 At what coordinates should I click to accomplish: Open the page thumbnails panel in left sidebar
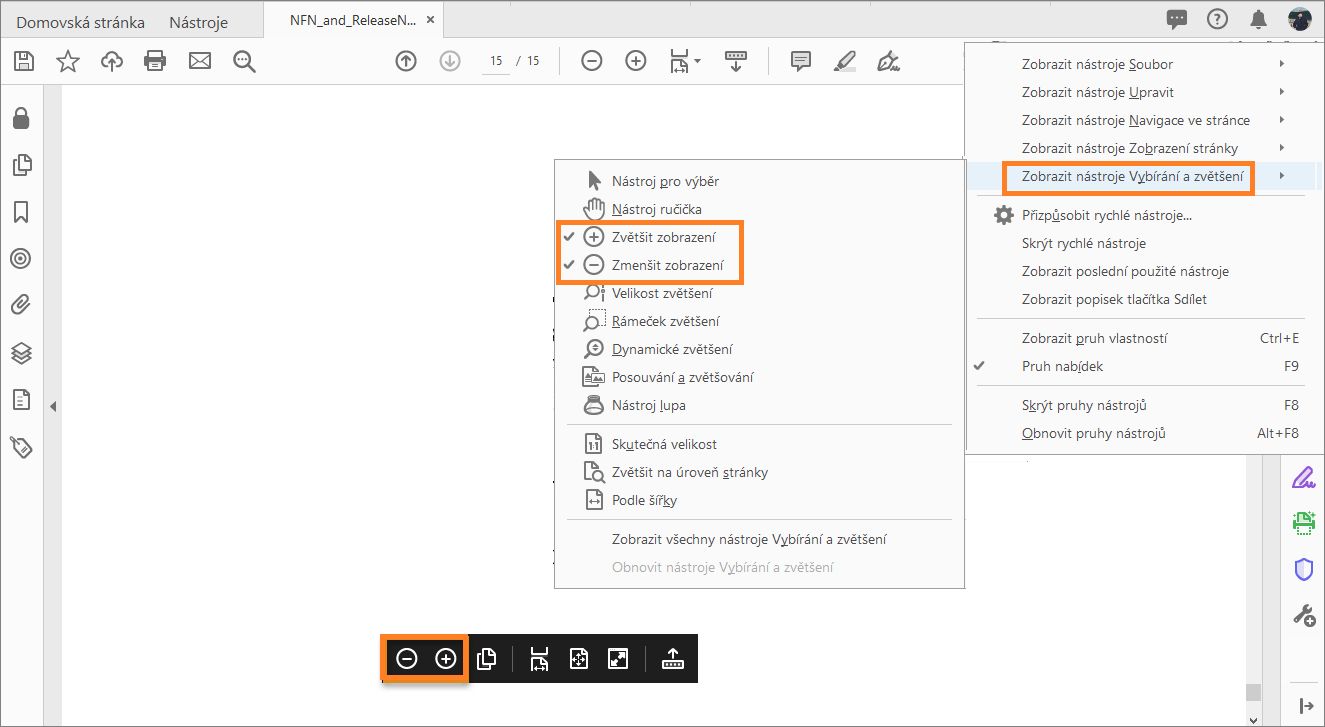pyautogui.click(x=21, y=165)
